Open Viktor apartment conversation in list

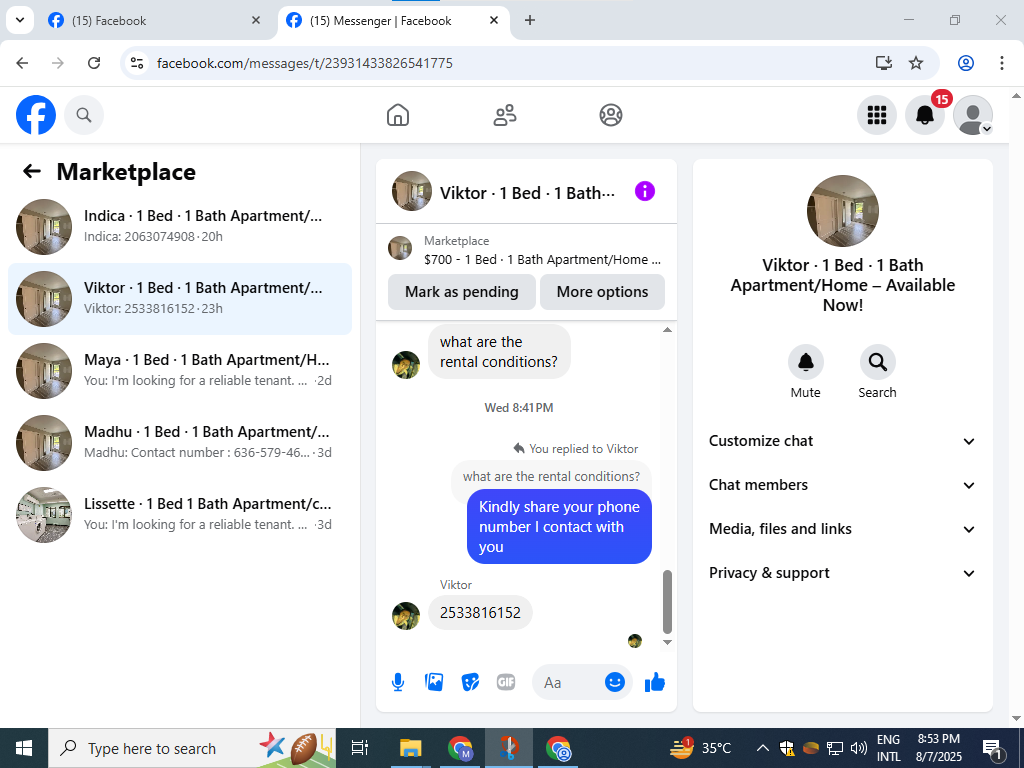180,298
